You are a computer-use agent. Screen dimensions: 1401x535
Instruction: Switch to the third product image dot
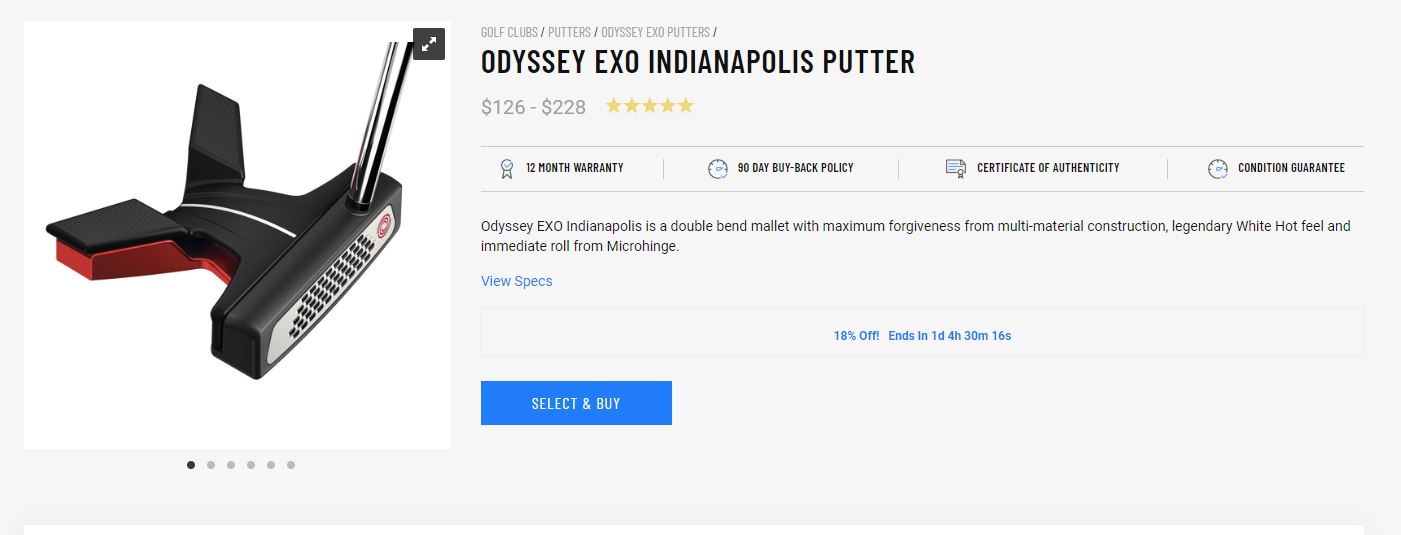pos(231,464)
